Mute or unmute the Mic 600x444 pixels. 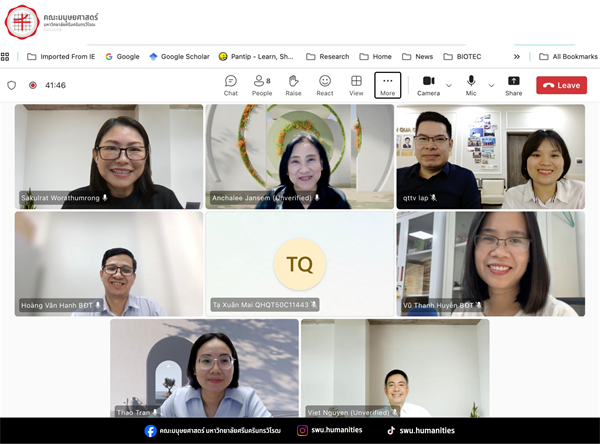(x=470, y=85)
